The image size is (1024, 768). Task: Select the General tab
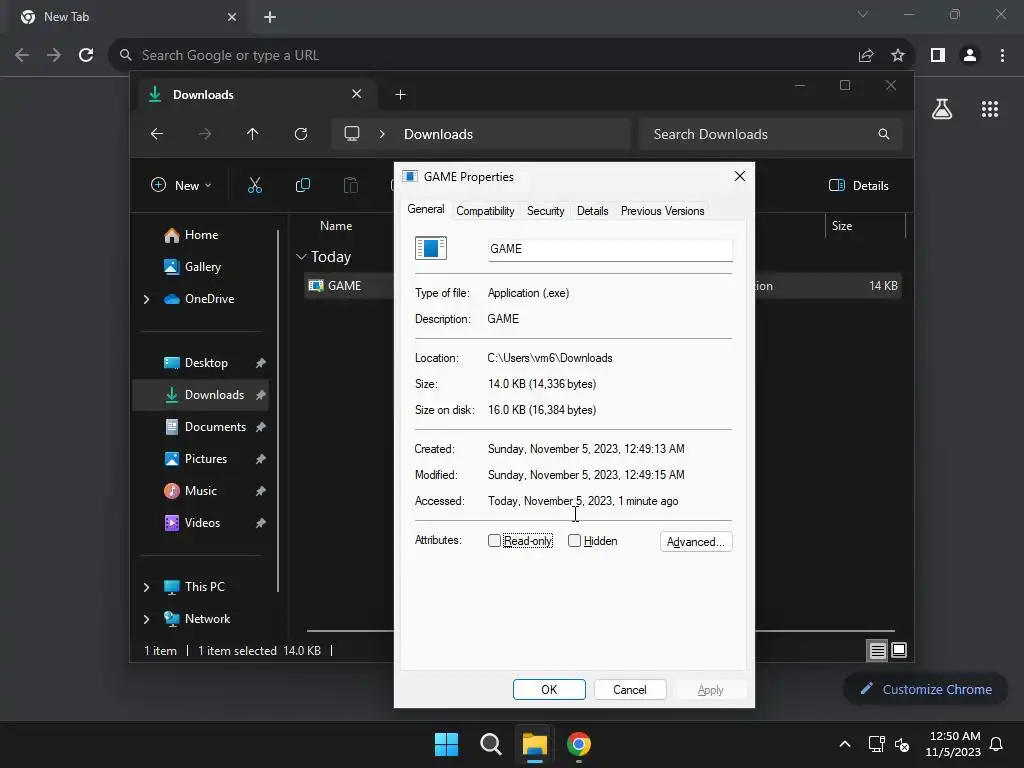(x=426, y=209)
